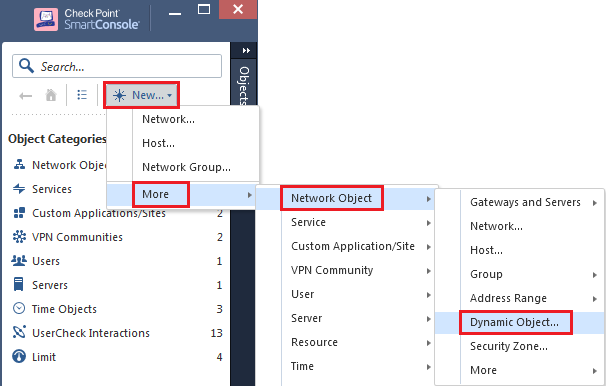Click the Time Objects clock icon
Viewport: 606px width, 386px height.
pyautogui.click(x=19, y=308)
